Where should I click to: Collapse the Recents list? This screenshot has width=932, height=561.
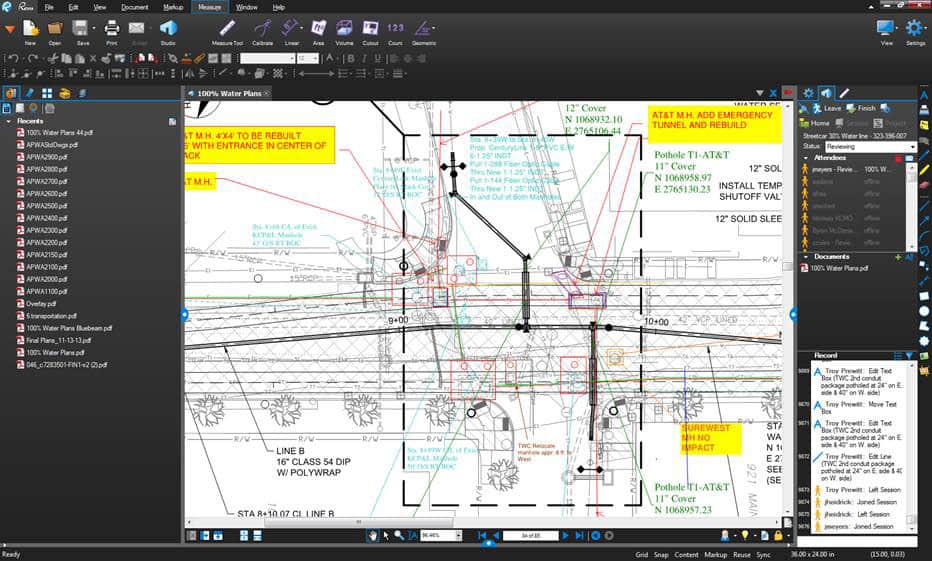8,121
